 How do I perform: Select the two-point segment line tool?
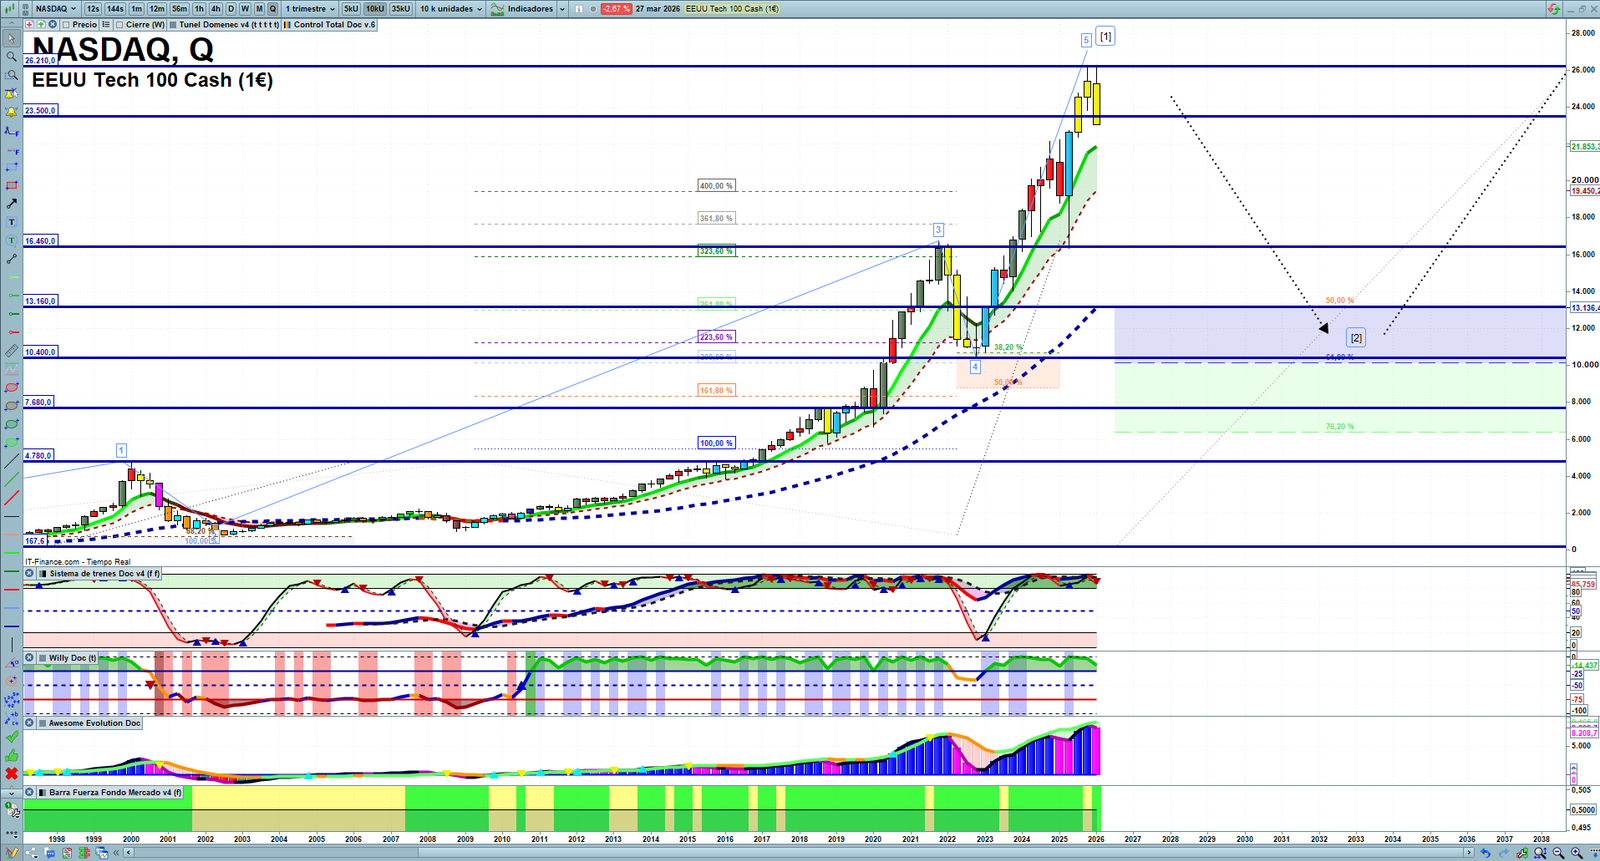(x=12, y=259)
